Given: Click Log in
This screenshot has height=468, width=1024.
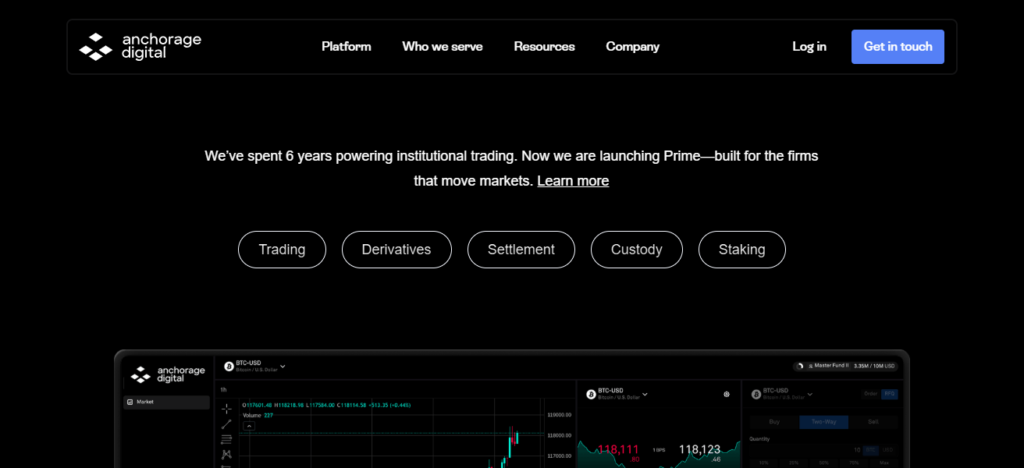Looking at the screenshot, I should coord(809,46).
